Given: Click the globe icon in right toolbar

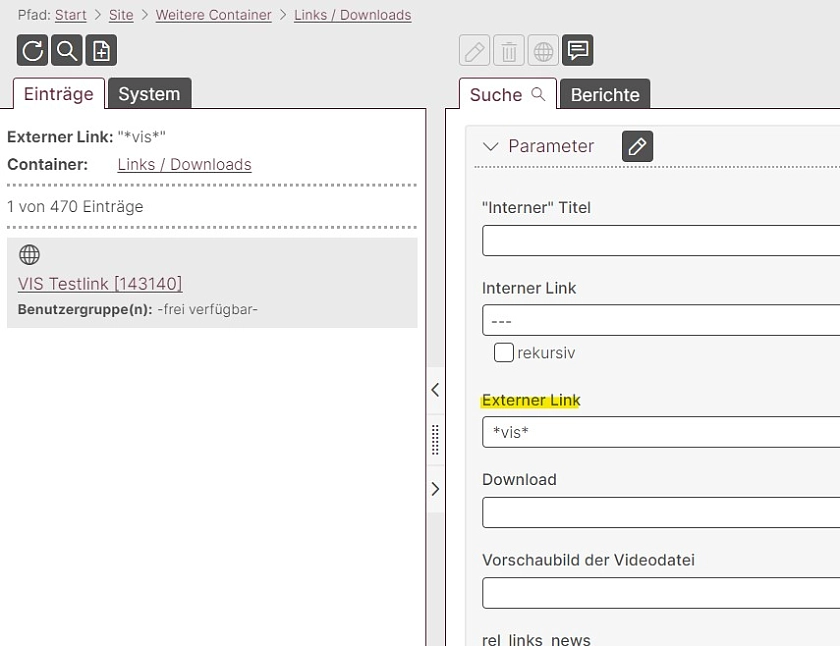Looking at the screenshot, I should tap(542, 50).
